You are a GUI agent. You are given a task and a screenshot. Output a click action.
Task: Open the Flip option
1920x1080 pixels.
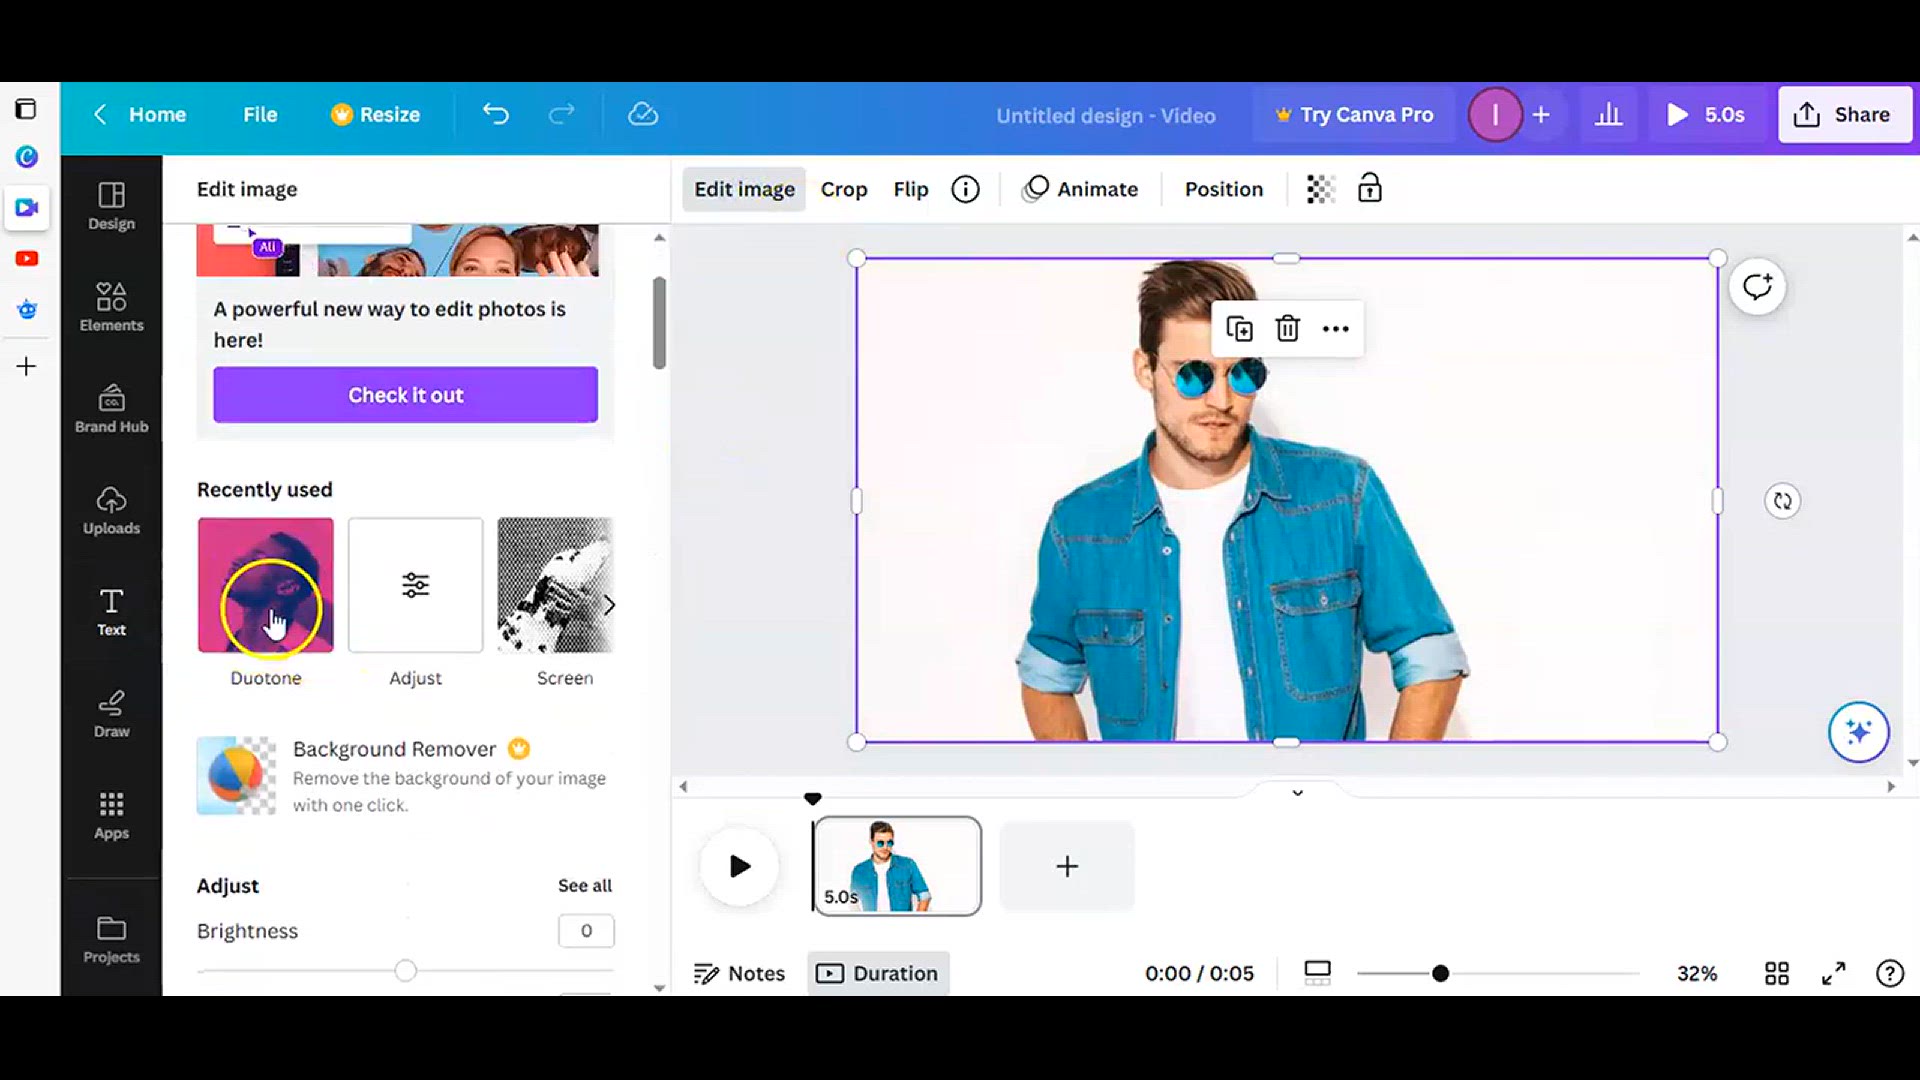click(911, 189)
